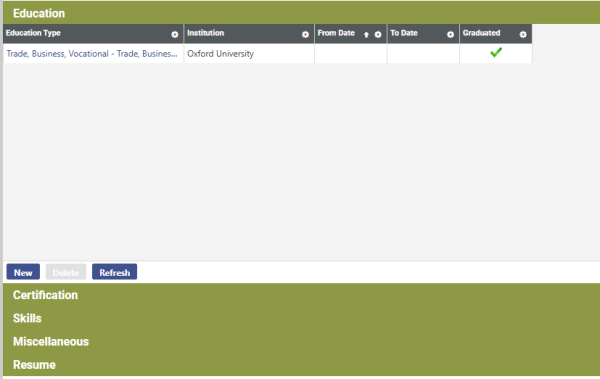Select the Oxford University institution cell

(x=249, y=54)
